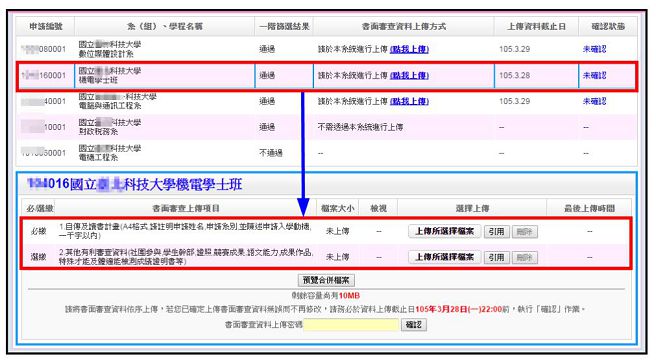Image resolution: width=656 pixels, height=363 pixels.
Task: Click 刪除 button for 其他有利審查資料 item
Action: pyautogui.click(x=525, y=257)
